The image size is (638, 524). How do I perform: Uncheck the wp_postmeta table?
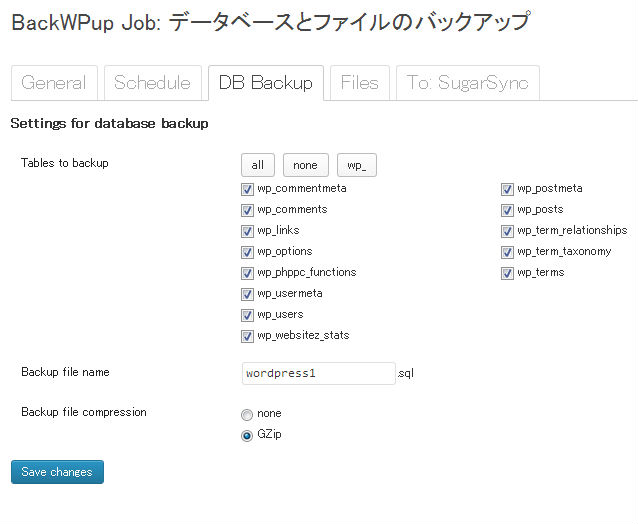507,189
